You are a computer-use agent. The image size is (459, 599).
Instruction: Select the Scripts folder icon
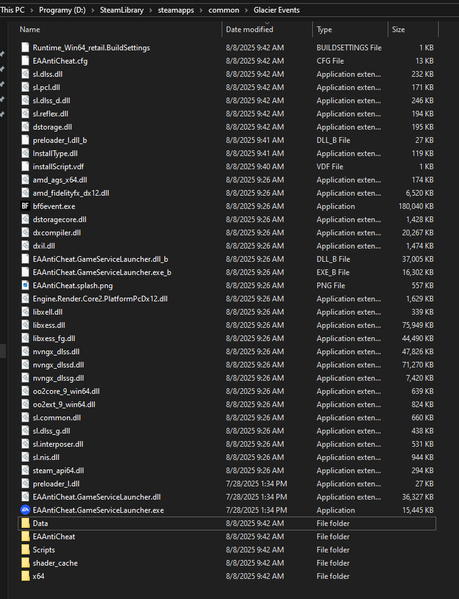[25, 550]
